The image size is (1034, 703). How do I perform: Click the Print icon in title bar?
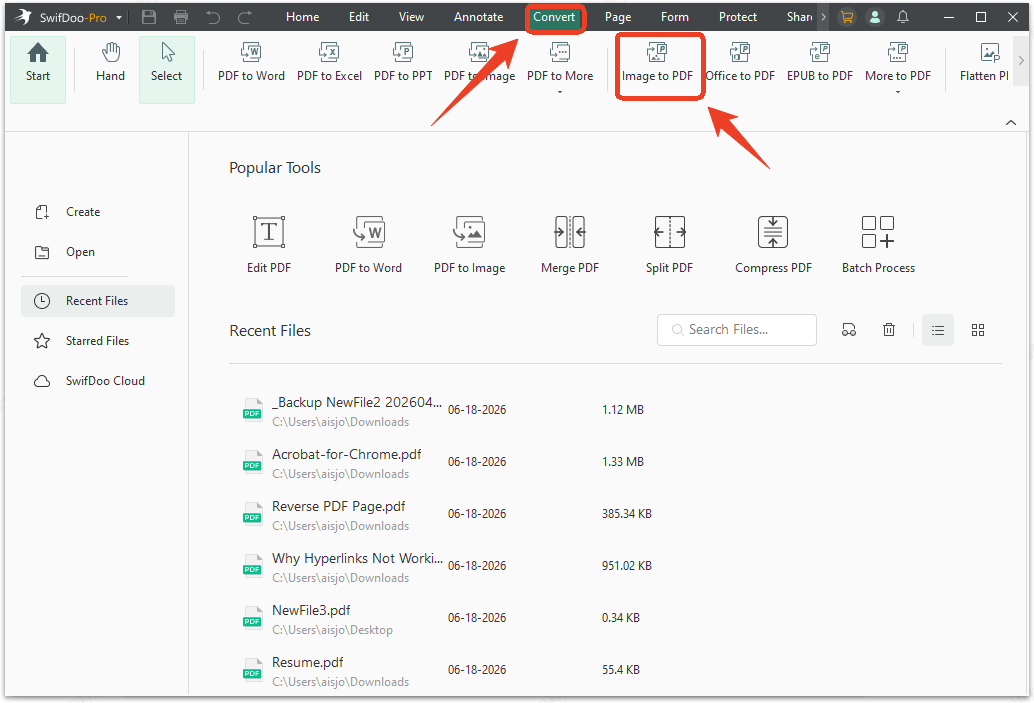pos(181,17)
